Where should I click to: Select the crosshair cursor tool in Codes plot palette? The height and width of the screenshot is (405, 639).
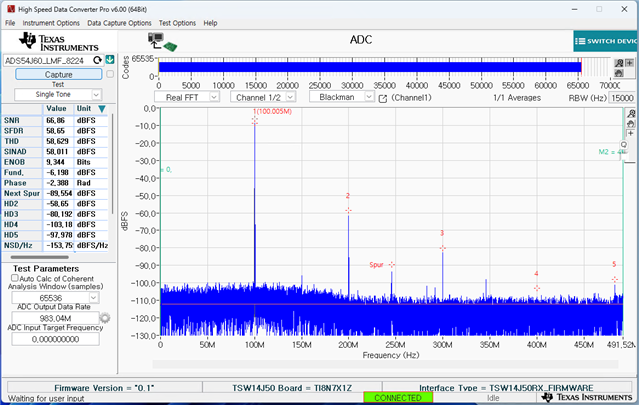tap(630, 63)
